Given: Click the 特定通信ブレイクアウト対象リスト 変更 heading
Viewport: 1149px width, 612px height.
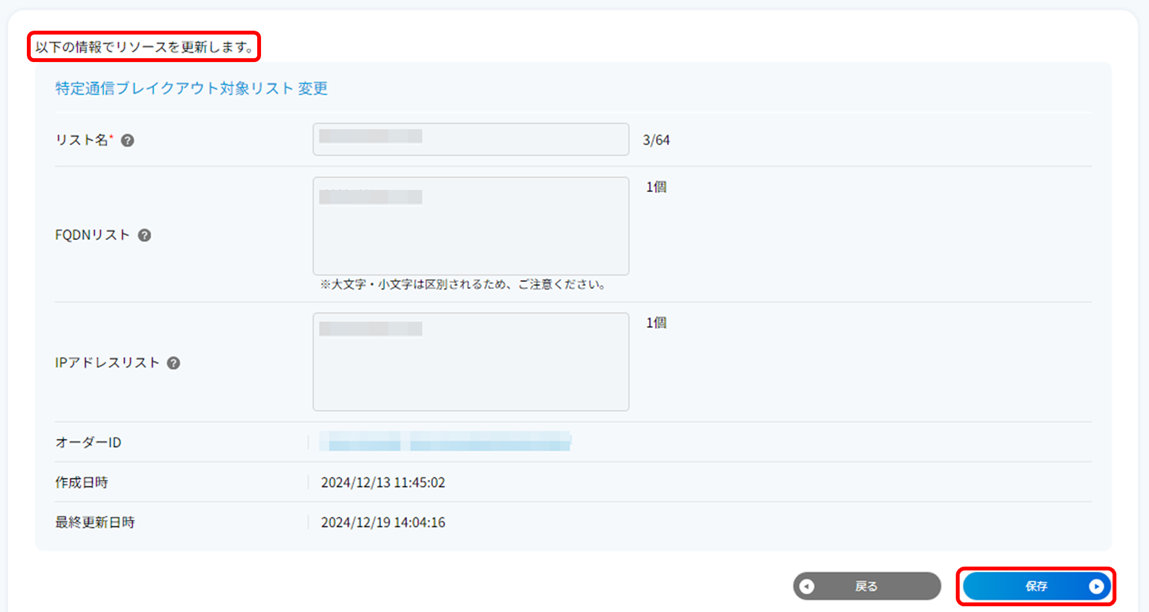Looking at the screenshot, I should (191, 88).
